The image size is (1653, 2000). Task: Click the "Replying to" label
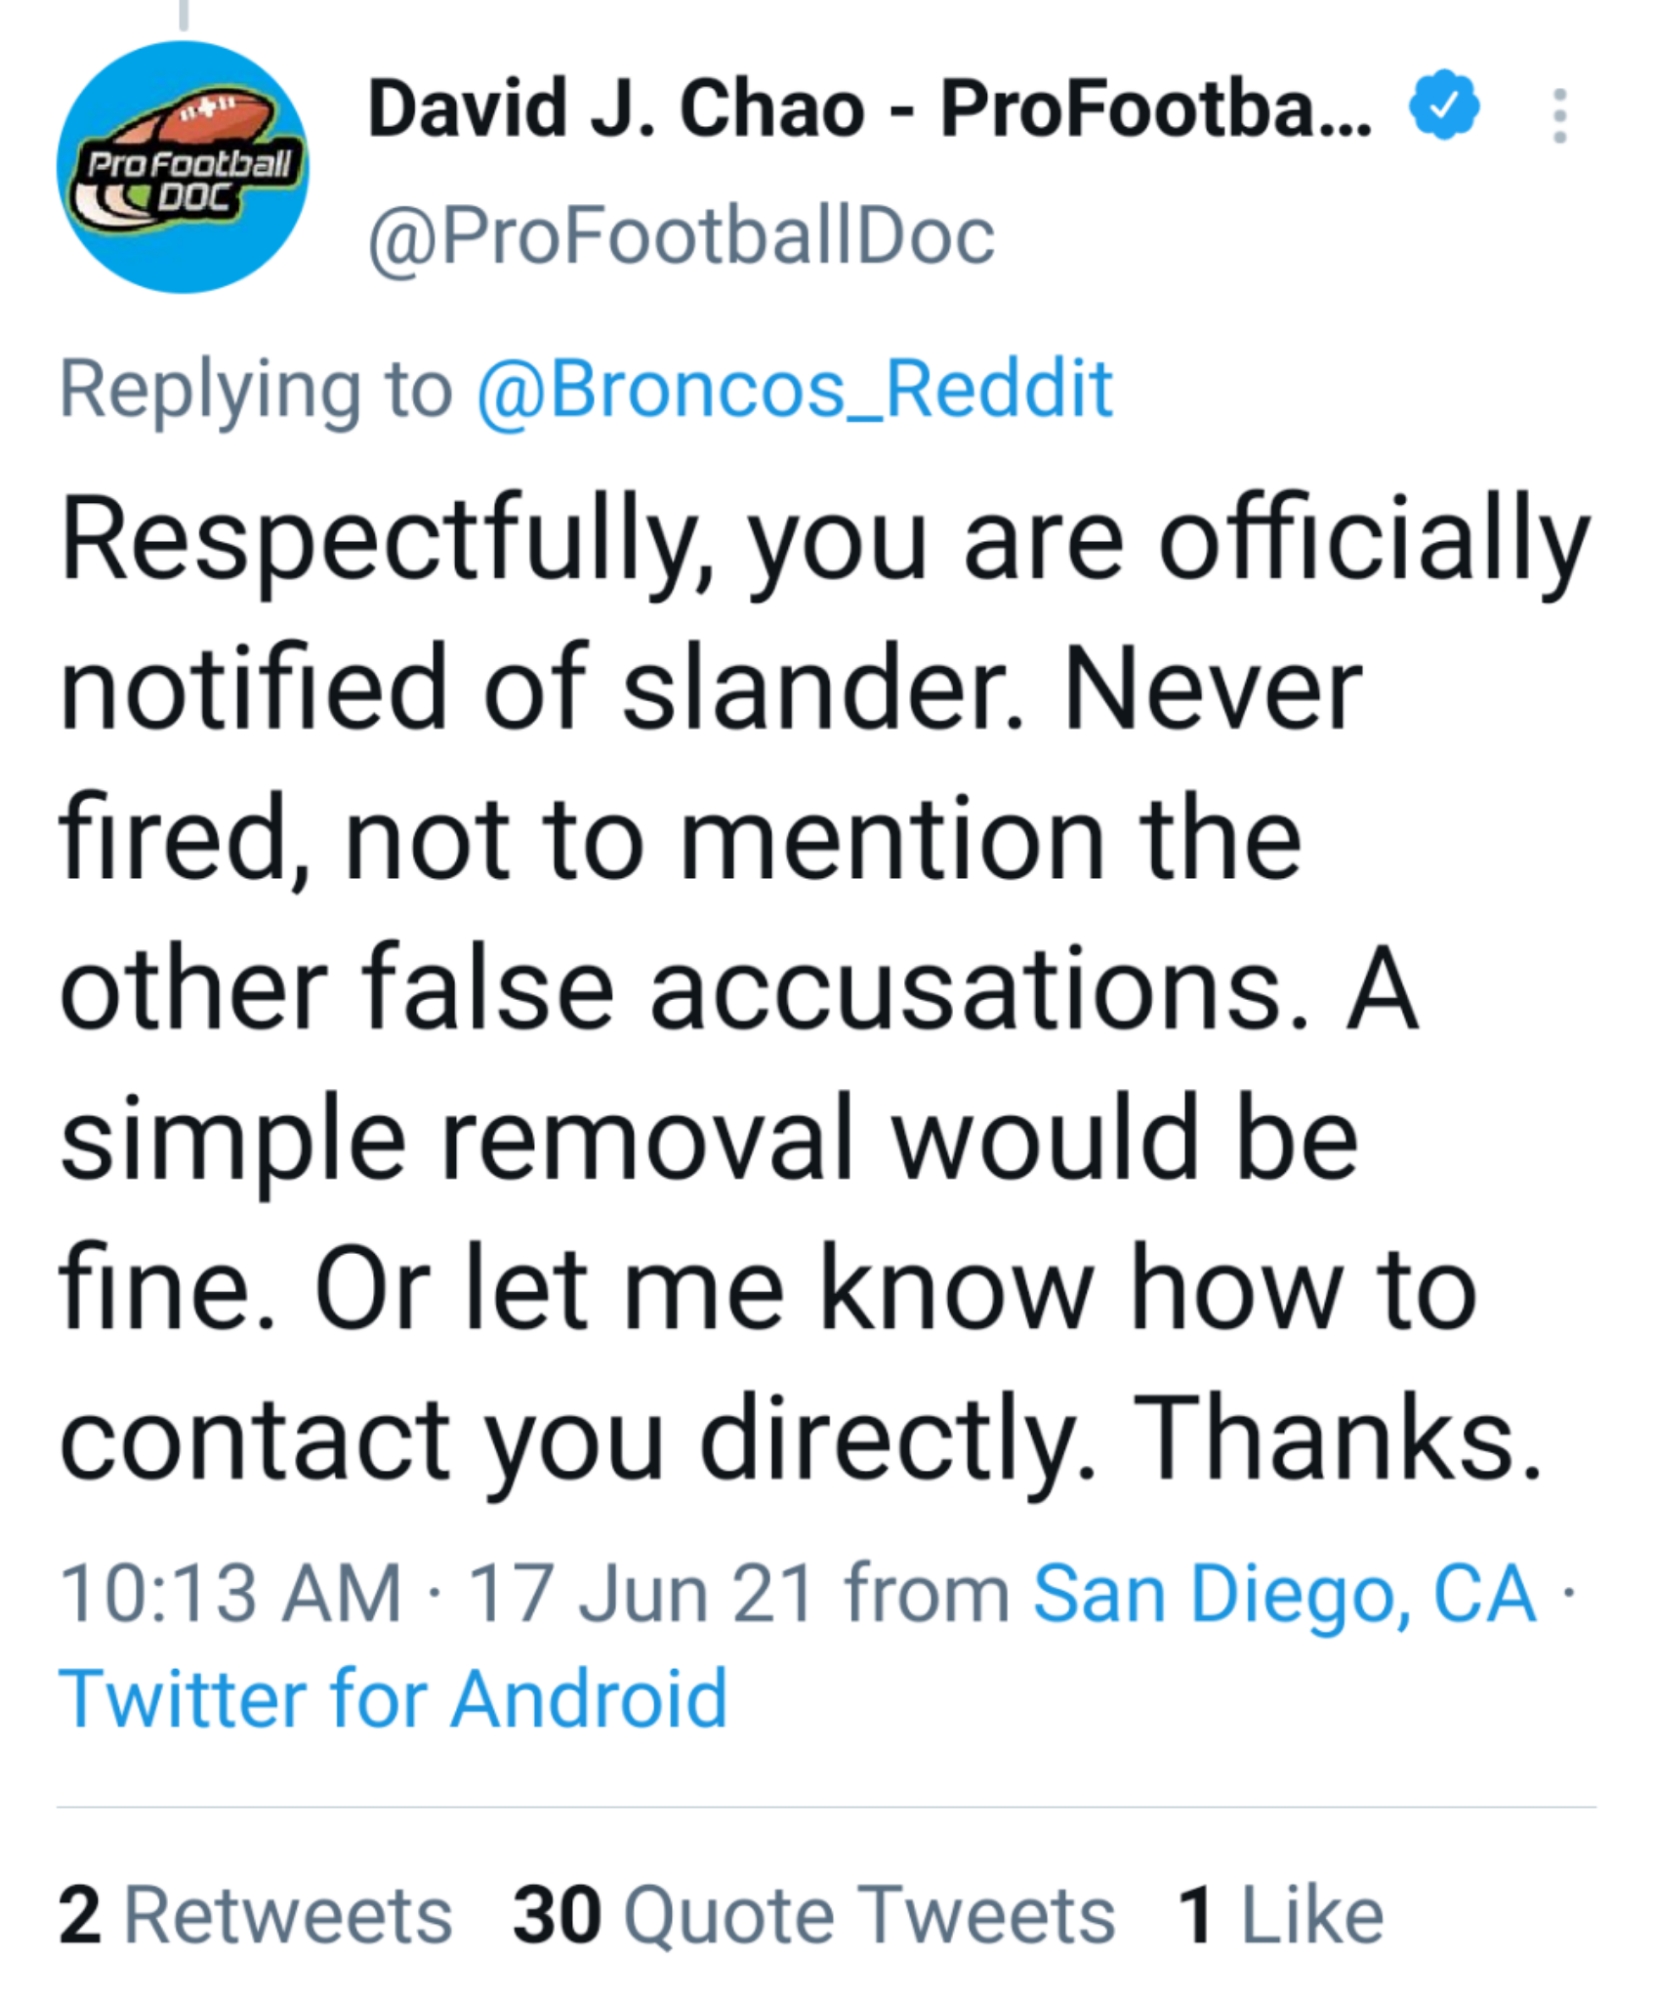tap(256, 389)
